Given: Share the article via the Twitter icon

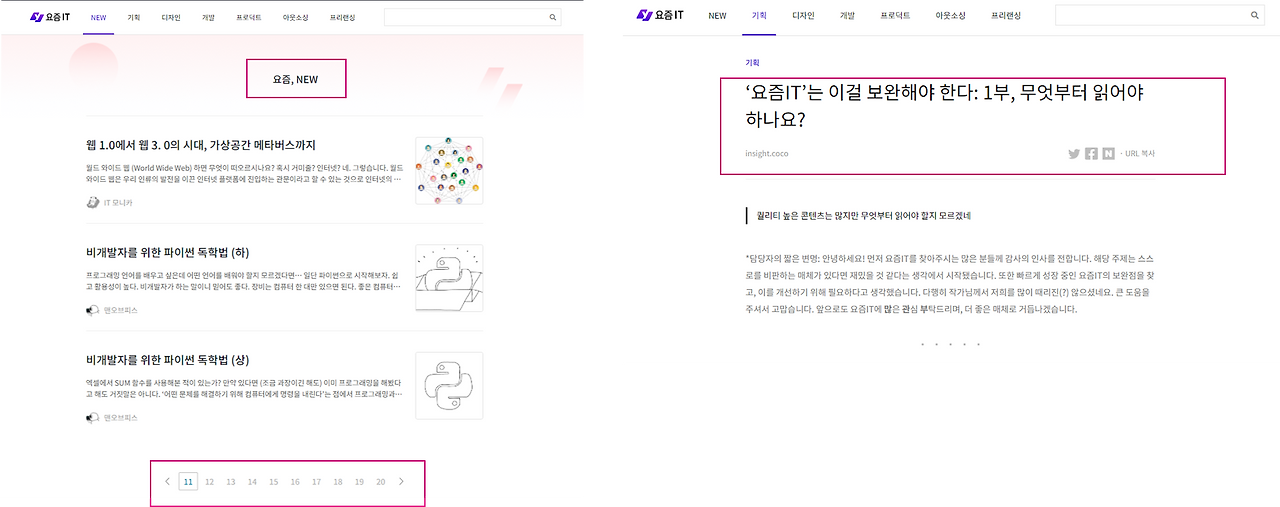Looking at the screenshot, I should 1074,154.
